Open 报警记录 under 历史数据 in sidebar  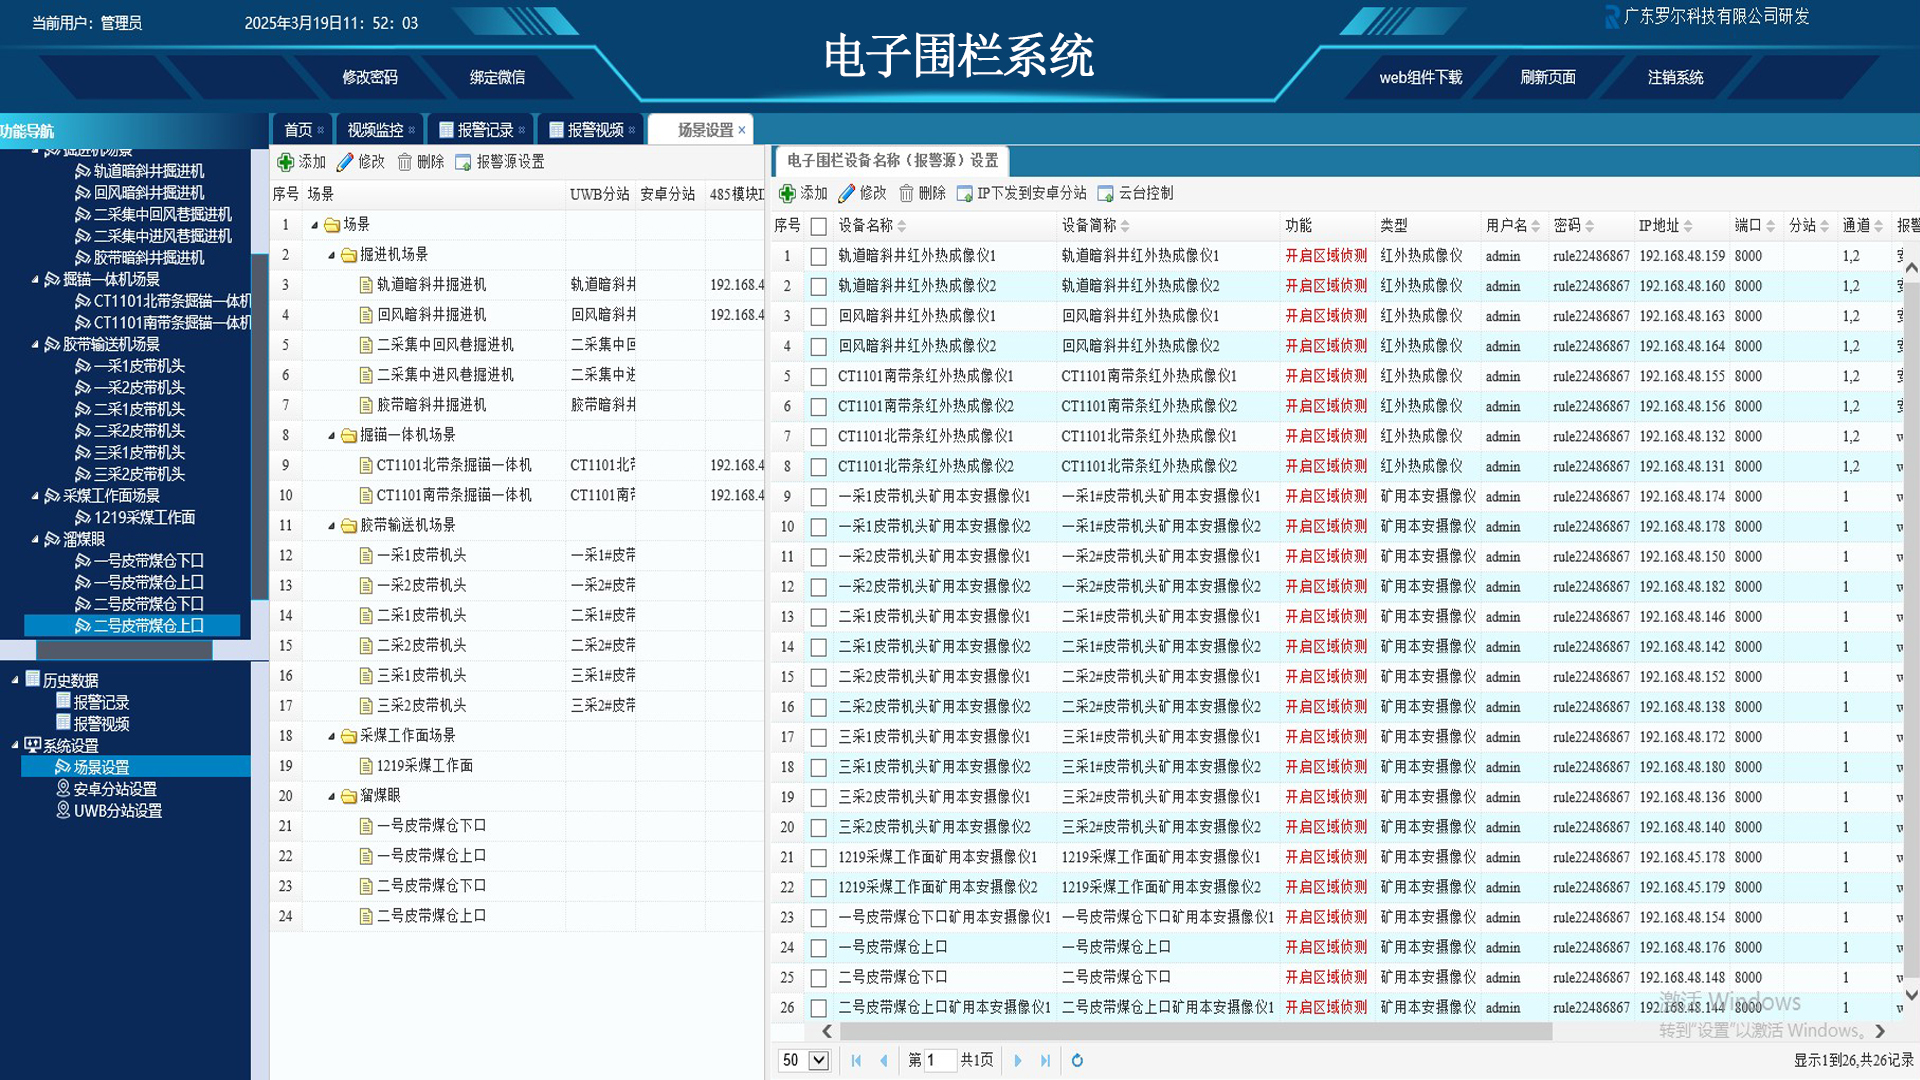point(101,702)
